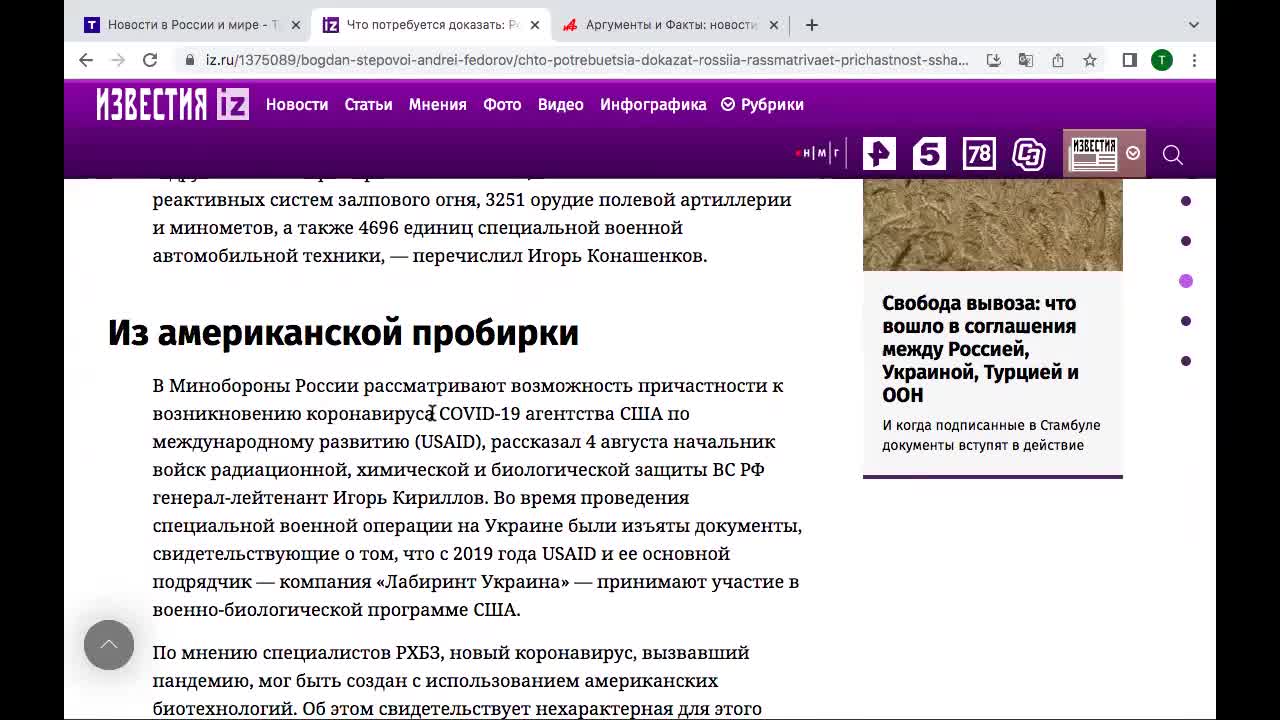This screenshot has height=720, width=1280.
Task: Click the word USAID in parentheses
Action: (449, 442)
